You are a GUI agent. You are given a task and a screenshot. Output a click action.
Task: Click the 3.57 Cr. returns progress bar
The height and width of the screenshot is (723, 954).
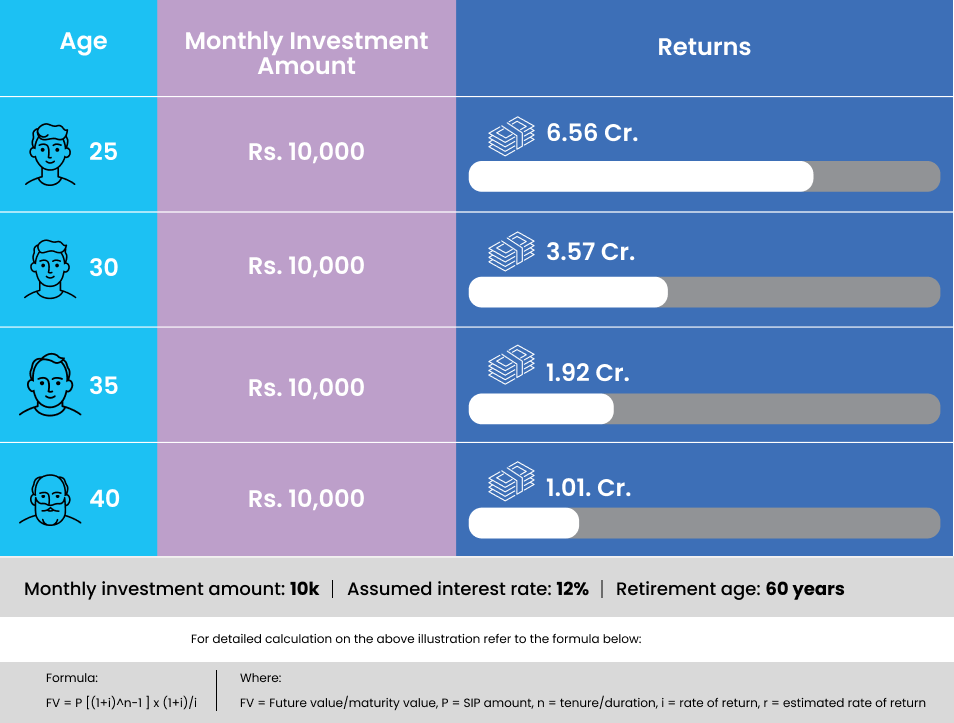704,292
